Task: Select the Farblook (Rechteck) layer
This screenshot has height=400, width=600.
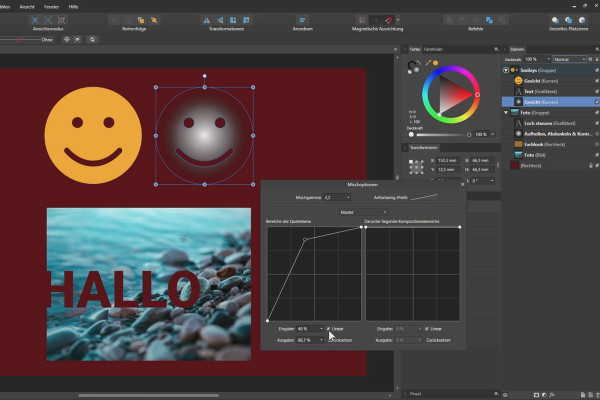Action: pos(550,144)
